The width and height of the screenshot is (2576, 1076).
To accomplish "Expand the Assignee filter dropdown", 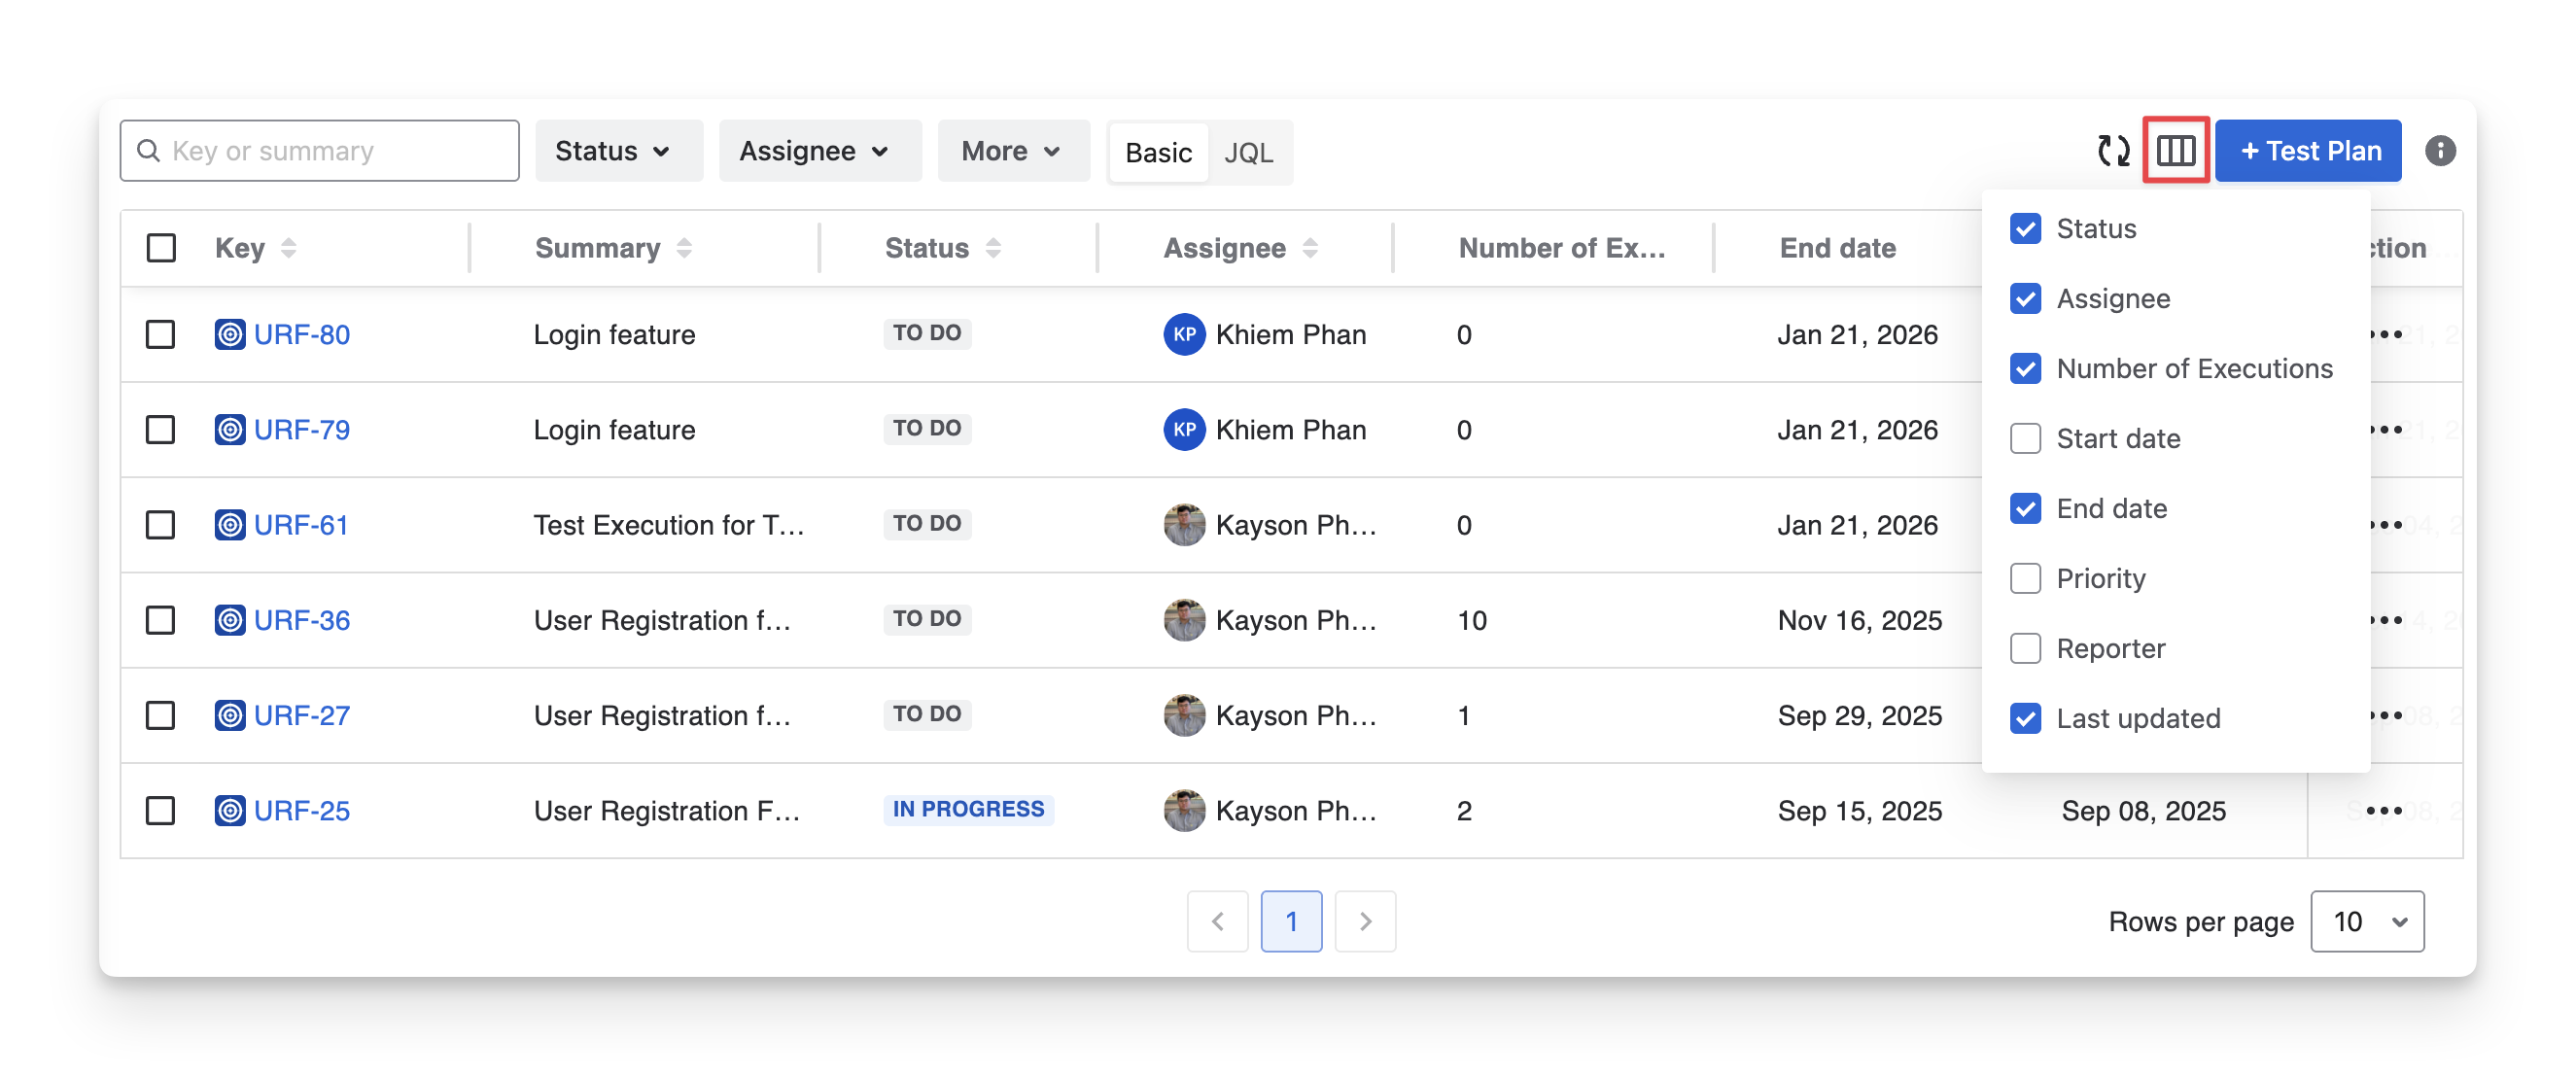I will 819,151.
